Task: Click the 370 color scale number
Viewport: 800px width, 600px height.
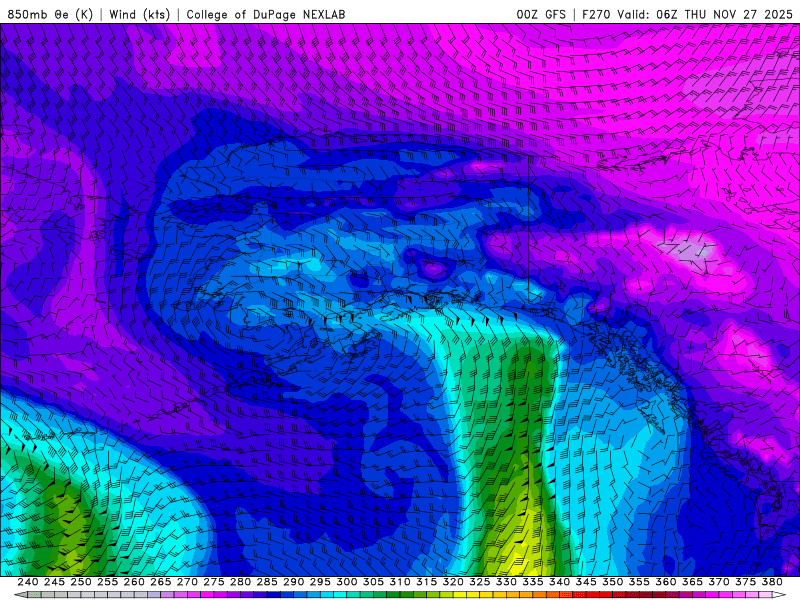Action: point(718,582)
